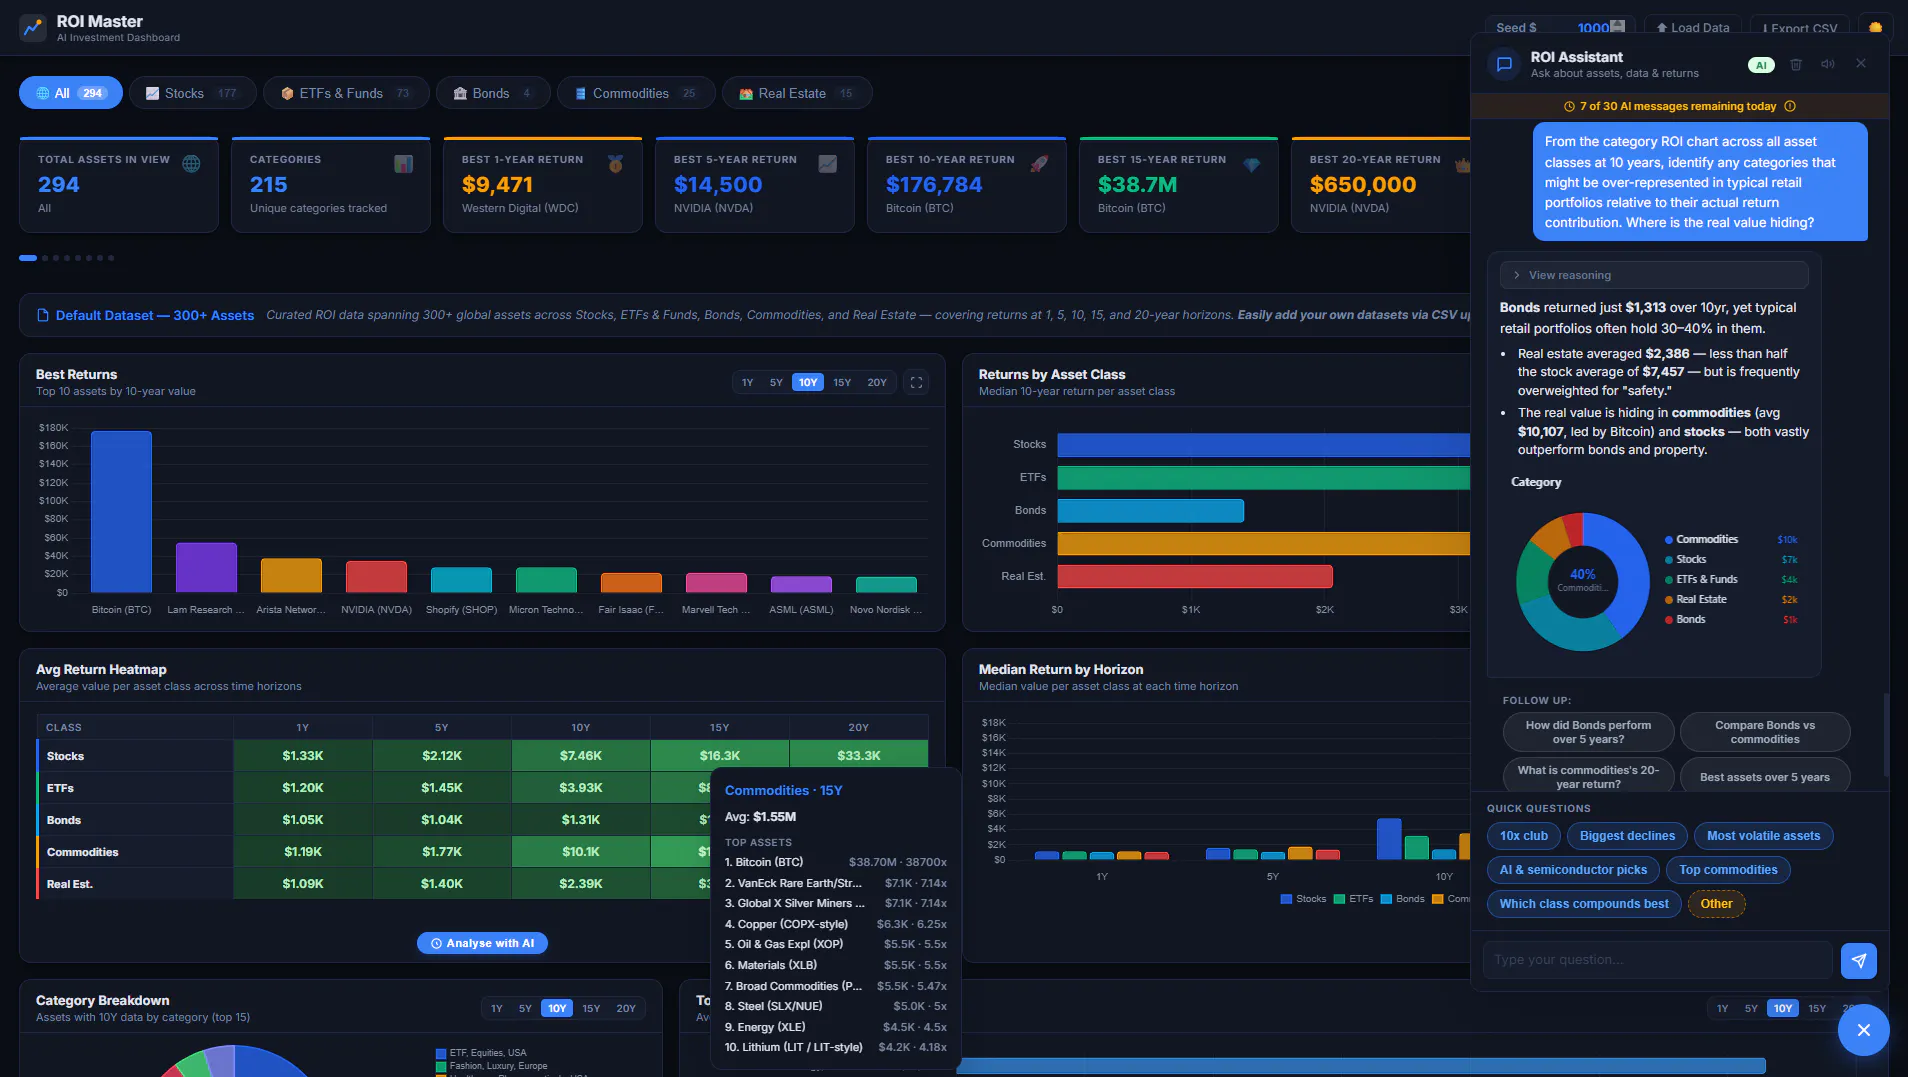The image size is (1908, 1077).
Task: Click the bar chart icon on Categories card
Action: pyautogui.click(x=404, y=164)
